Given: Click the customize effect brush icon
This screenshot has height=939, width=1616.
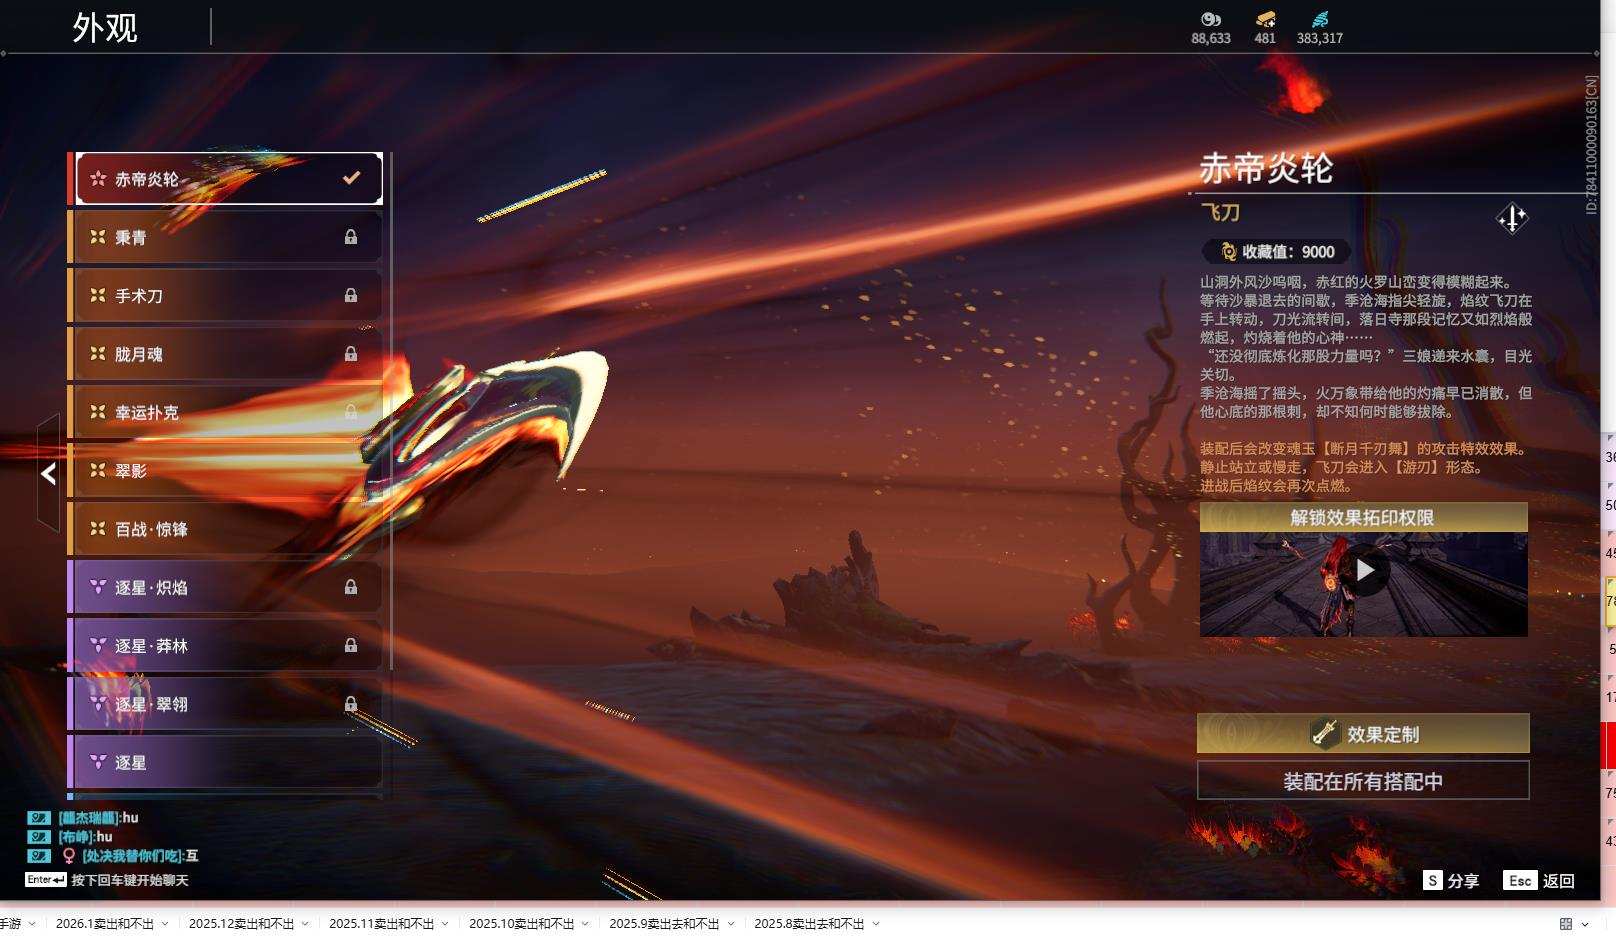Looking at the screenshot, I should coord(1325,733).
